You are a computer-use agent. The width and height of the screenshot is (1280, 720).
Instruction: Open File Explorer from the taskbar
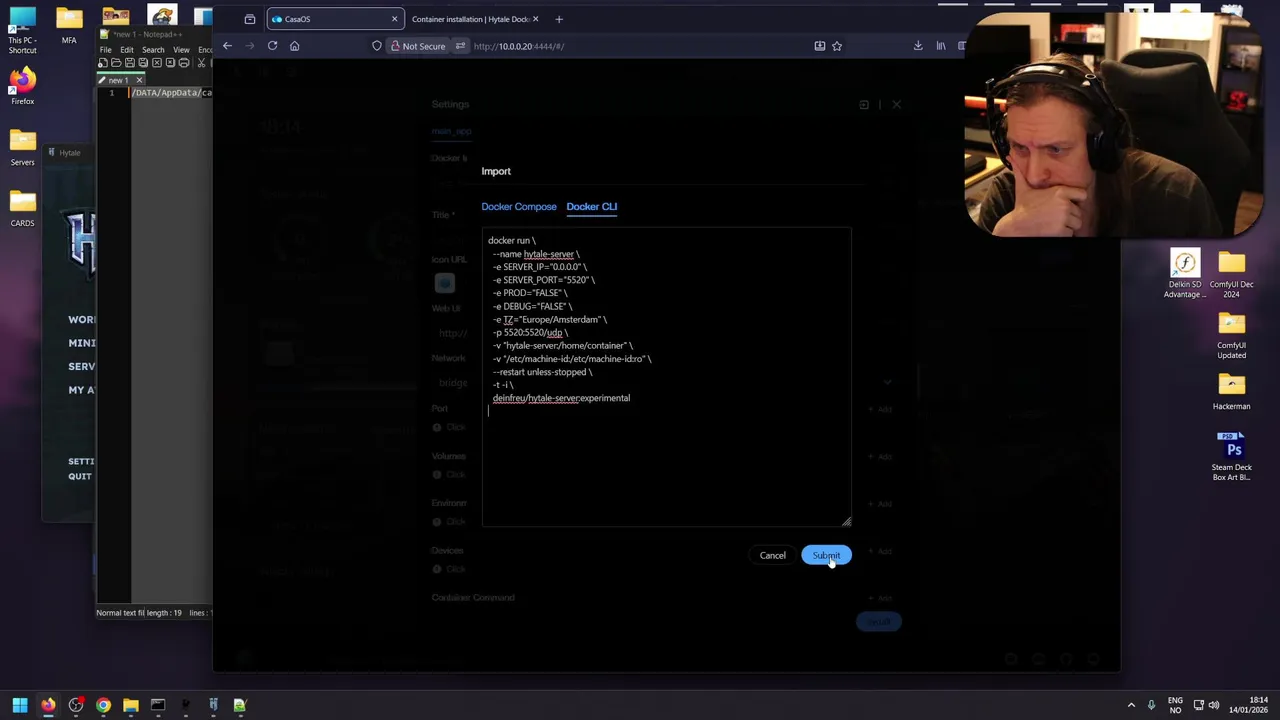click(130, 705)
